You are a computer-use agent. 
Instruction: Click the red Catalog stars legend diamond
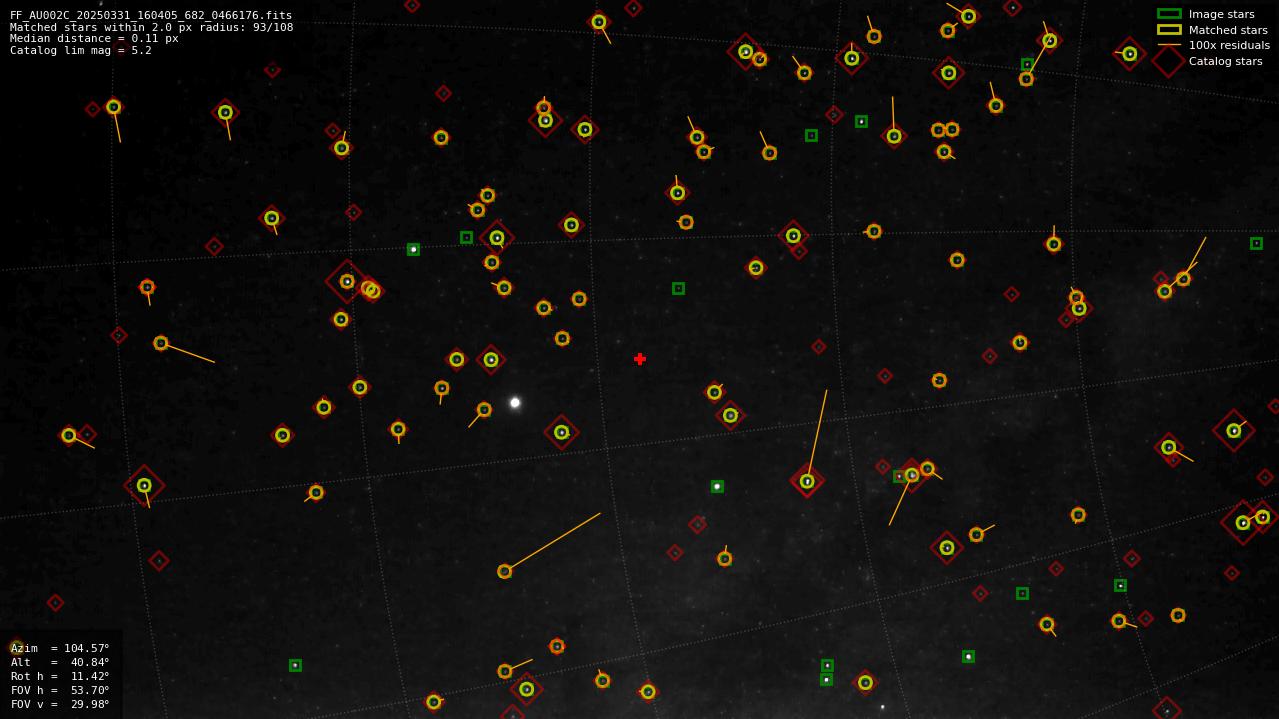[1169, 61]
